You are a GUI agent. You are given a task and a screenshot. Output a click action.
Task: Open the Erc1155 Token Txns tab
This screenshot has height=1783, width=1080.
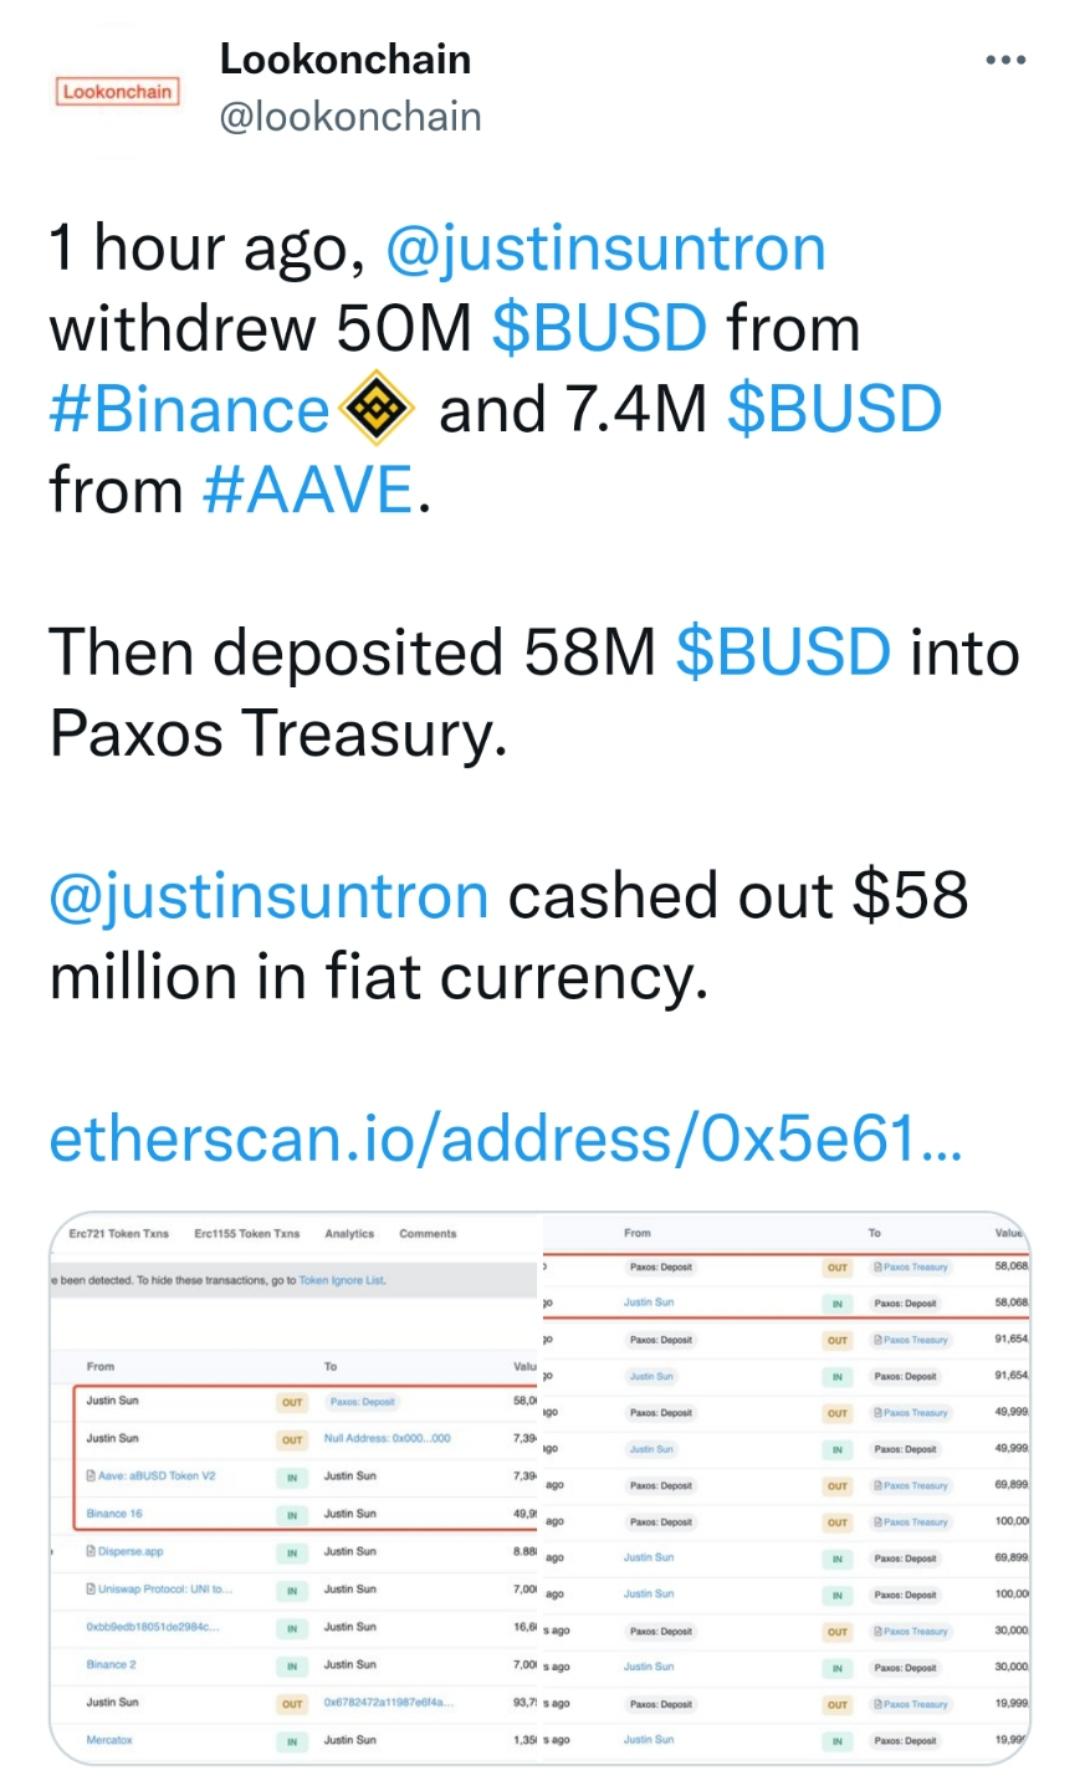[x=247, y=1234]
